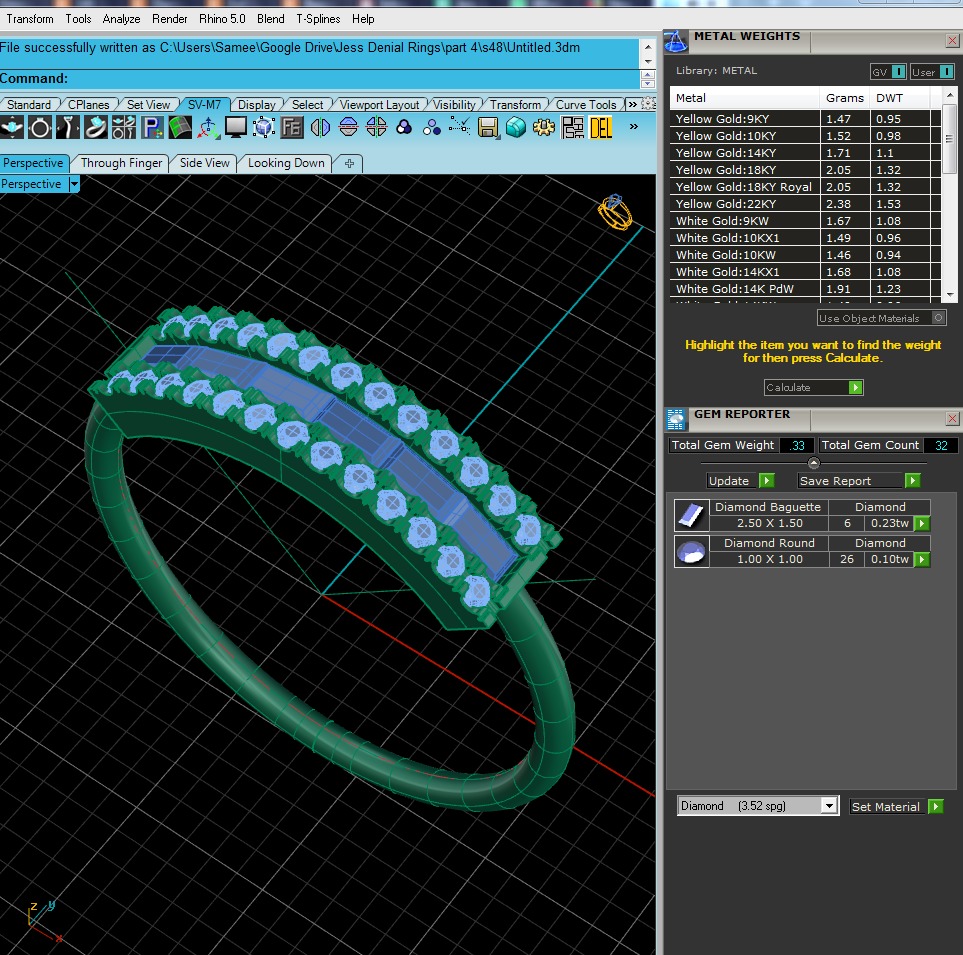This screenshot has width=963, height=955.
Task: Open the gem tools toolbar icon
Action: point(12,127)
